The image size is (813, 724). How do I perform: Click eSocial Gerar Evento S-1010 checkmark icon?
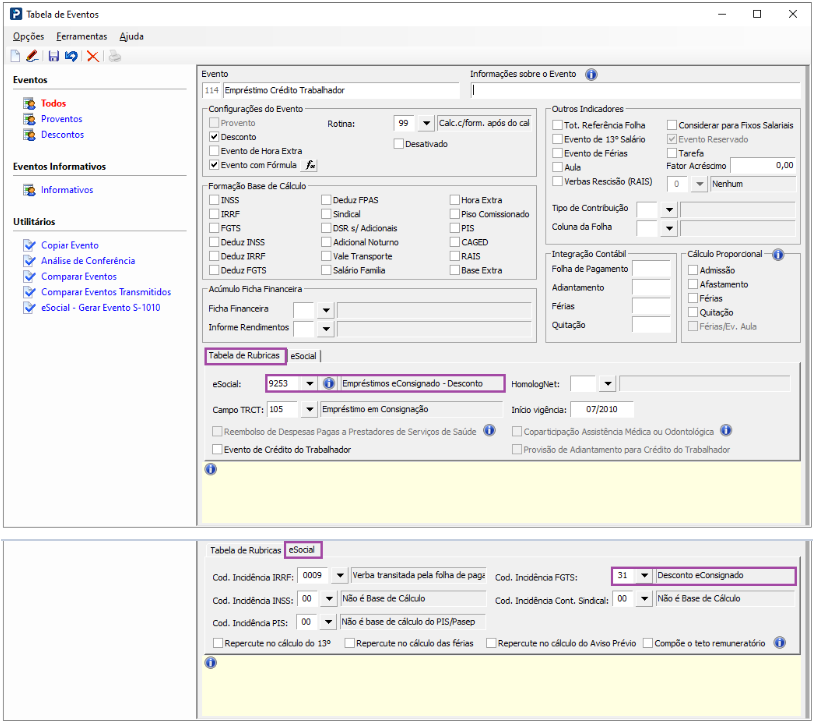pyautogui.click(x=30, y=308)
